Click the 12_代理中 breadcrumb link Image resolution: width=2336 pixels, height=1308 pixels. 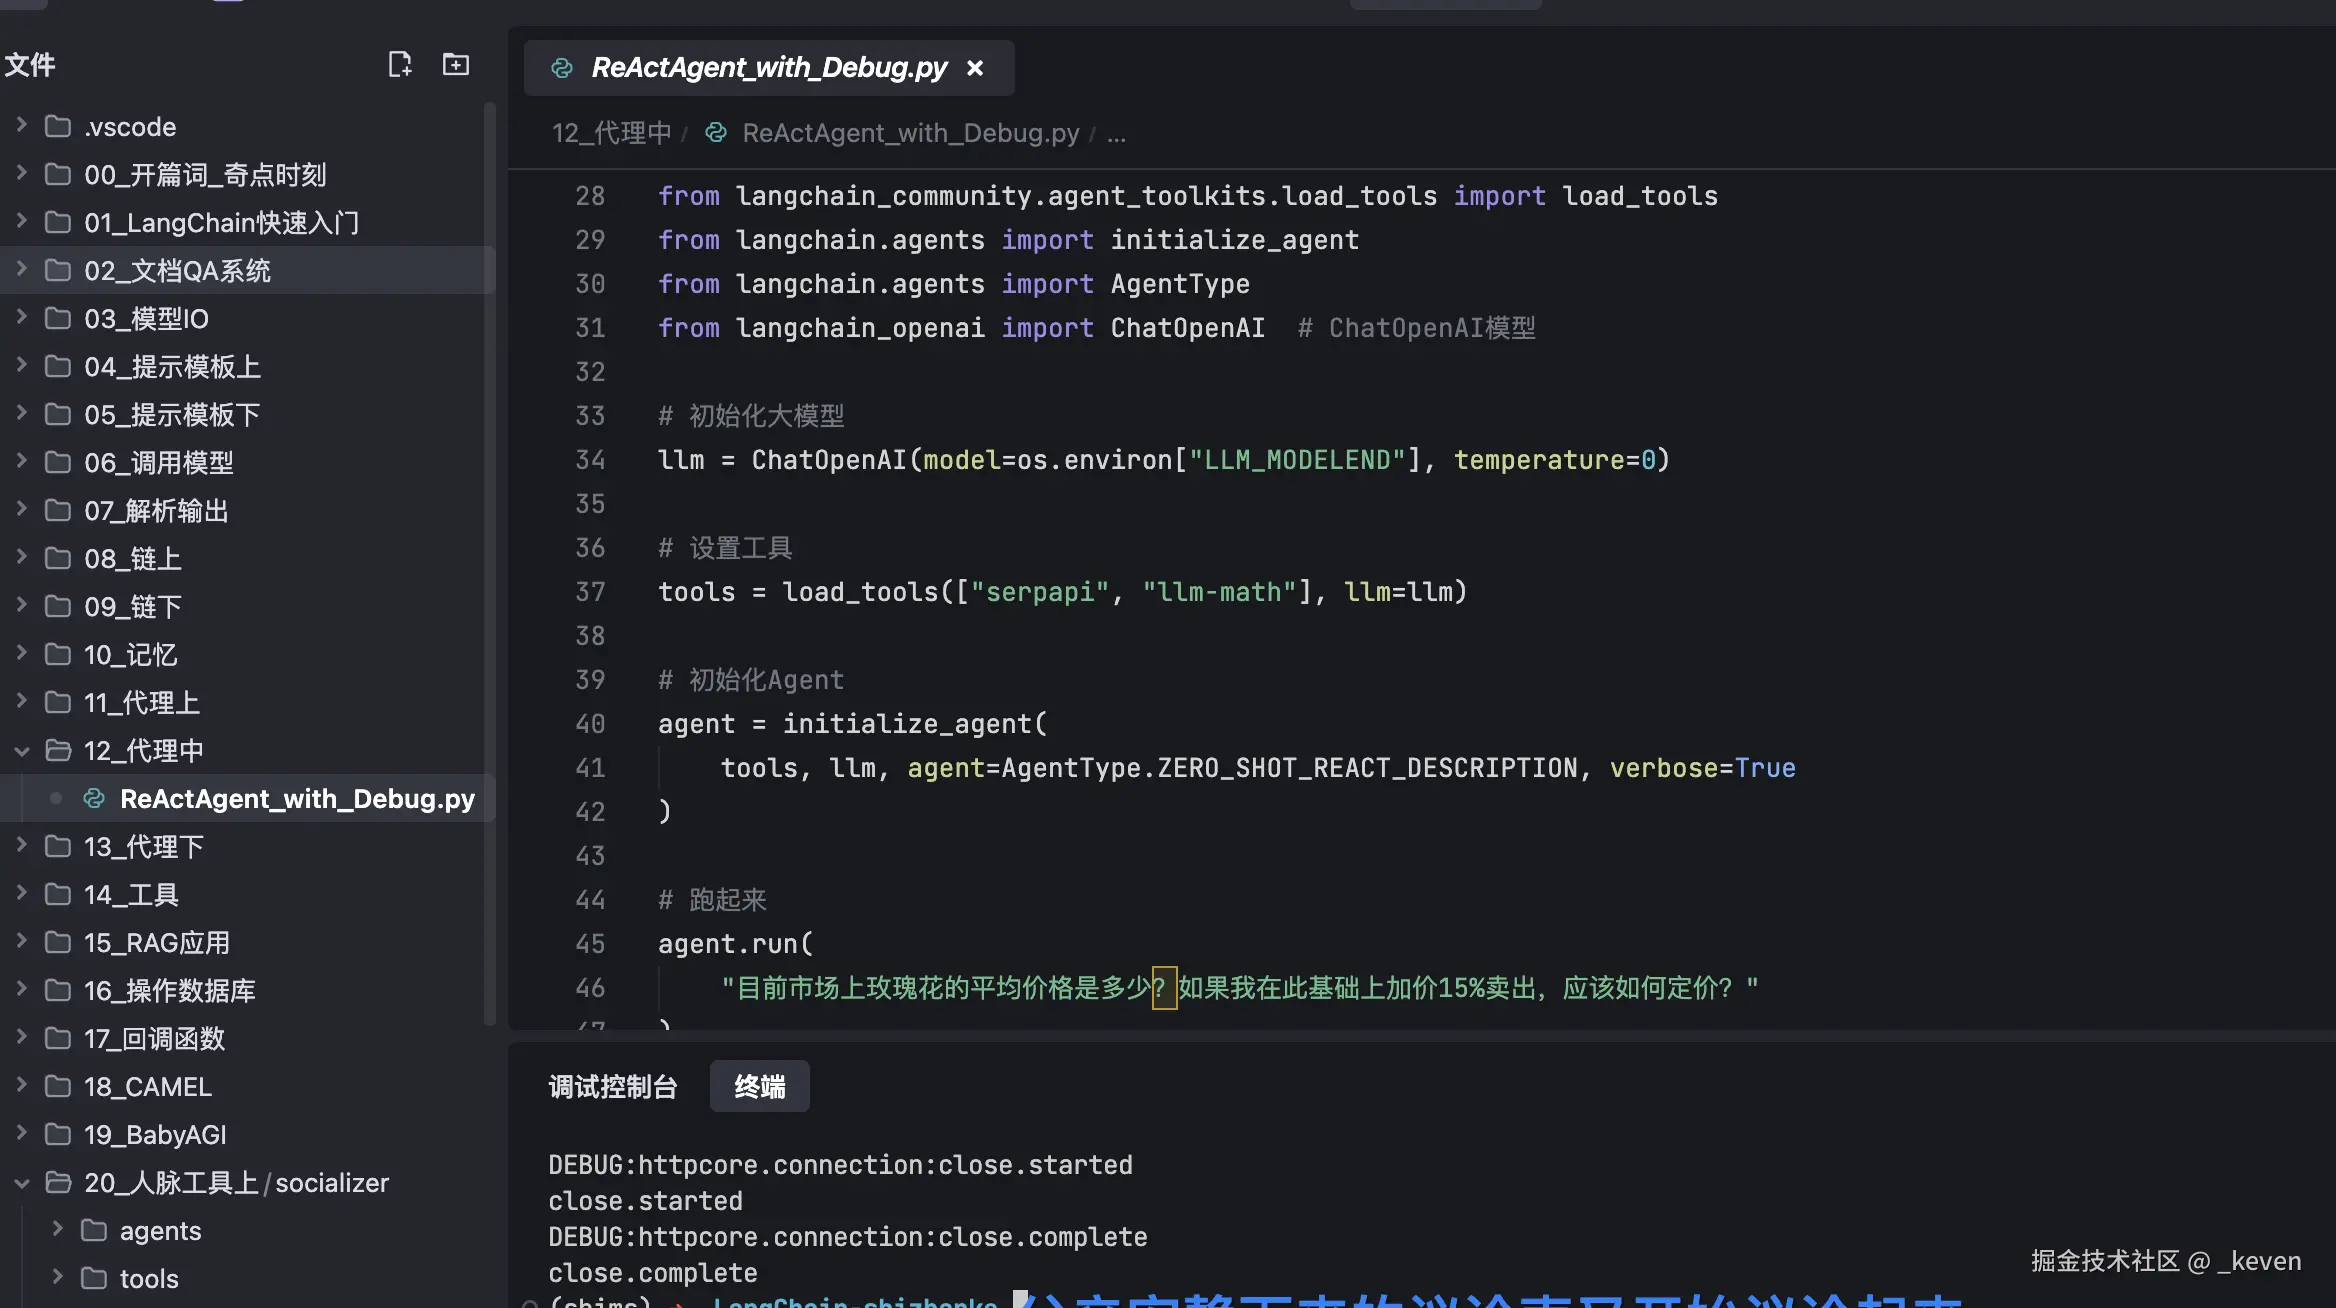[611, 133]
